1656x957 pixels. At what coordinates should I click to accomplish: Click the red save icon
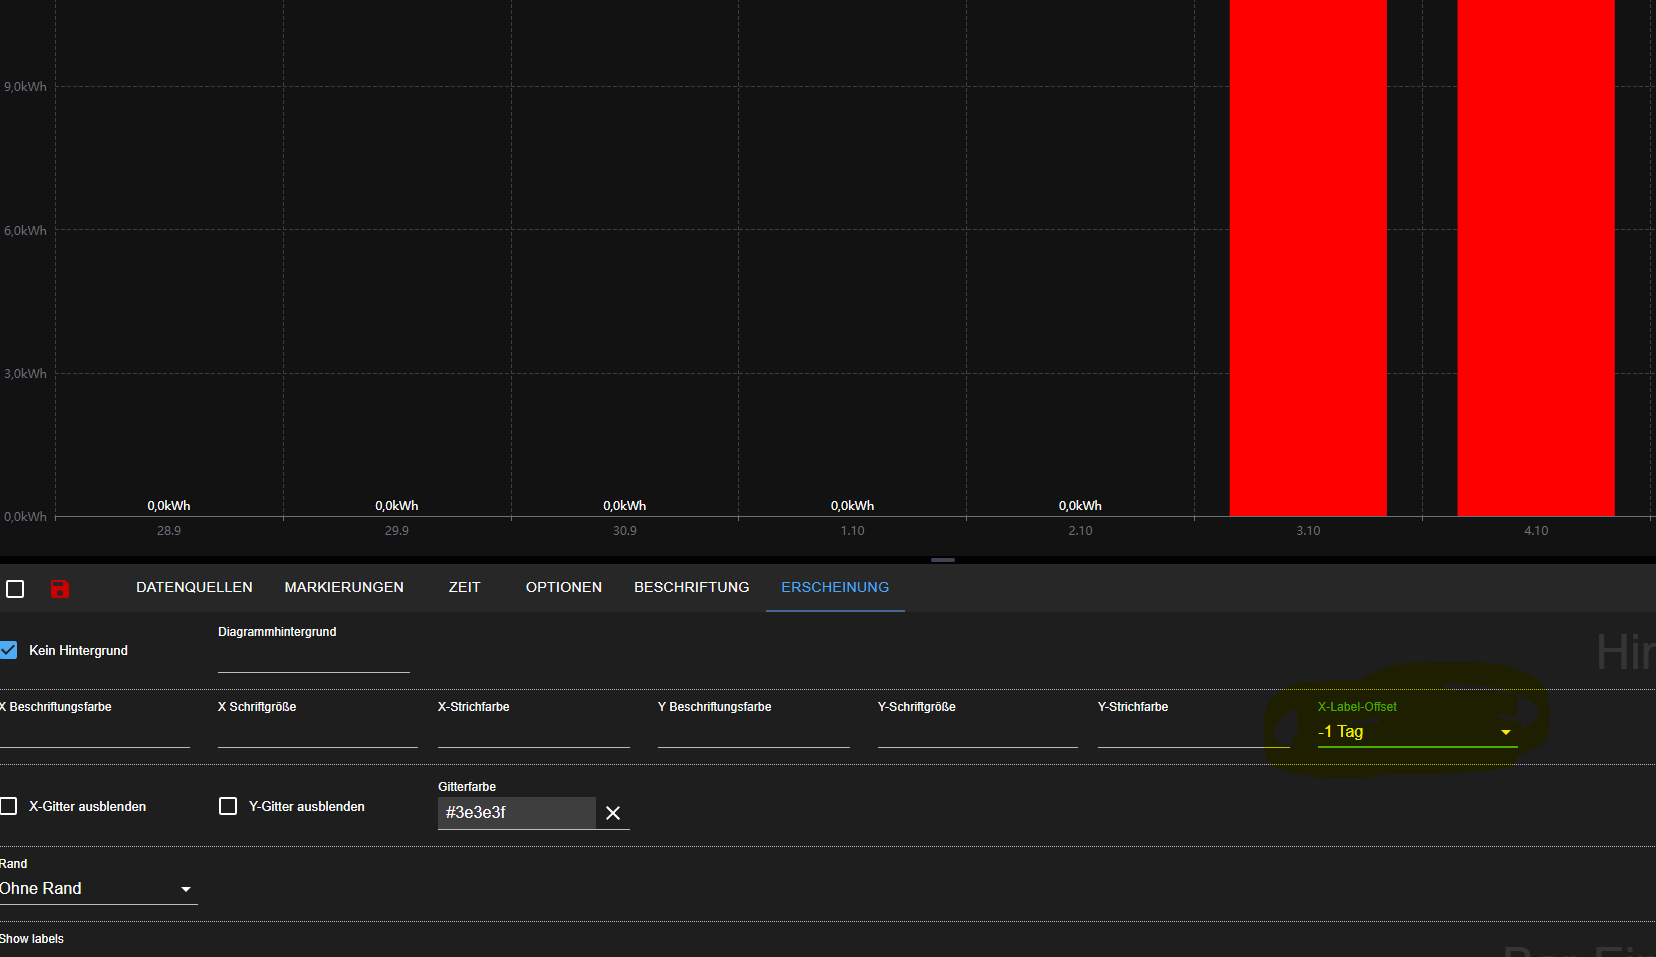coord(60,589)
